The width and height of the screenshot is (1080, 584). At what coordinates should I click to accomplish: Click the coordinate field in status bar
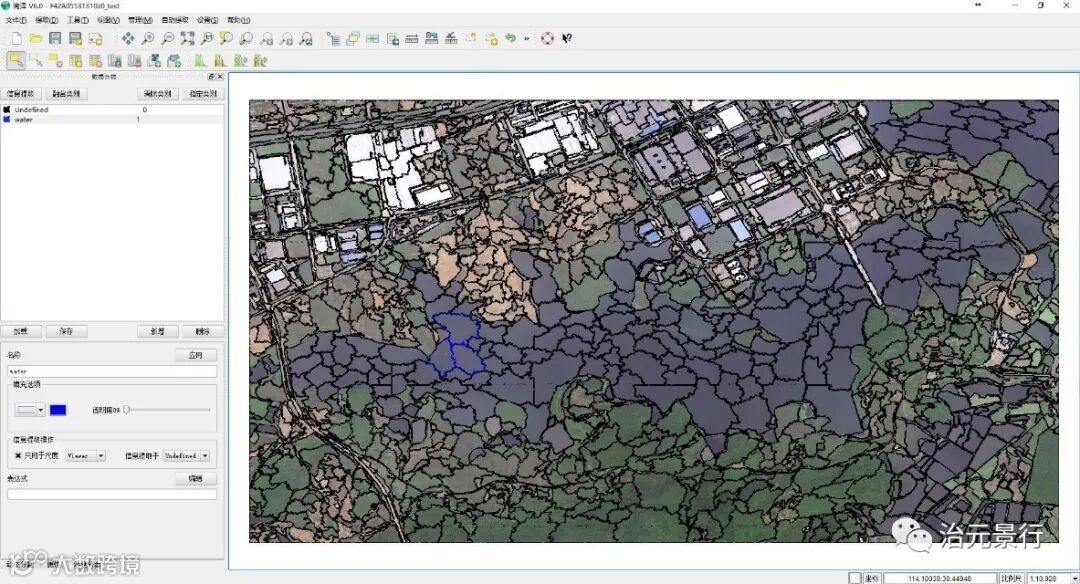coord(939,578)
